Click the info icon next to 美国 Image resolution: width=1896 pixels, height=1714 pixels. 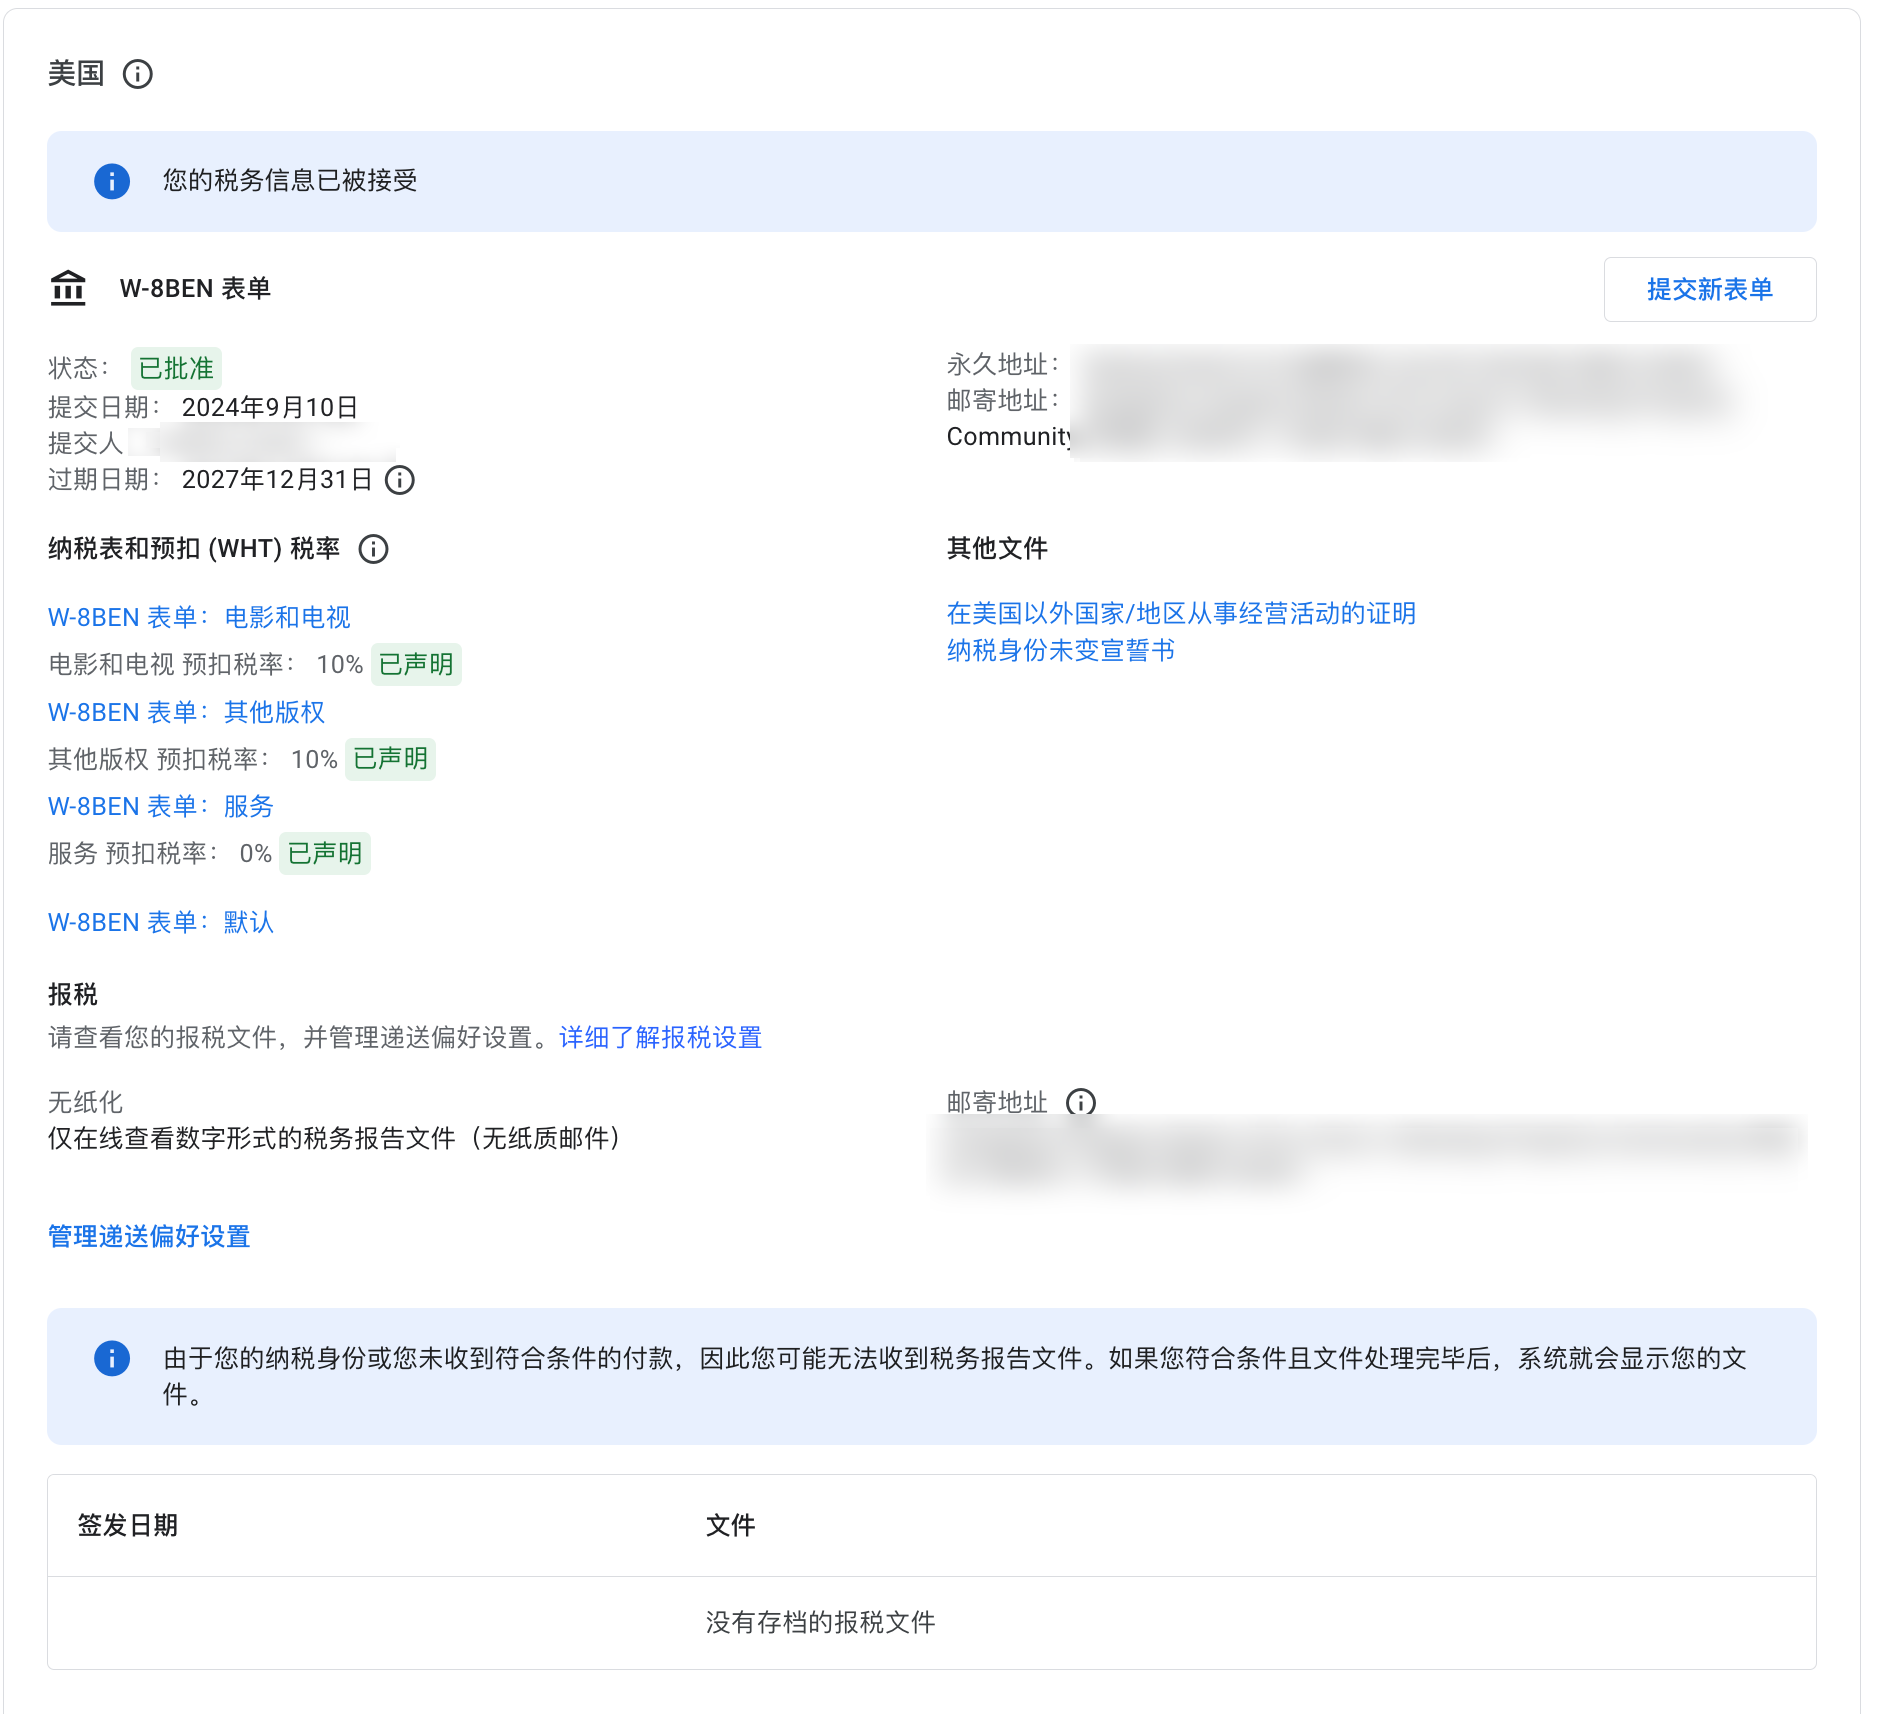[139, 73]
